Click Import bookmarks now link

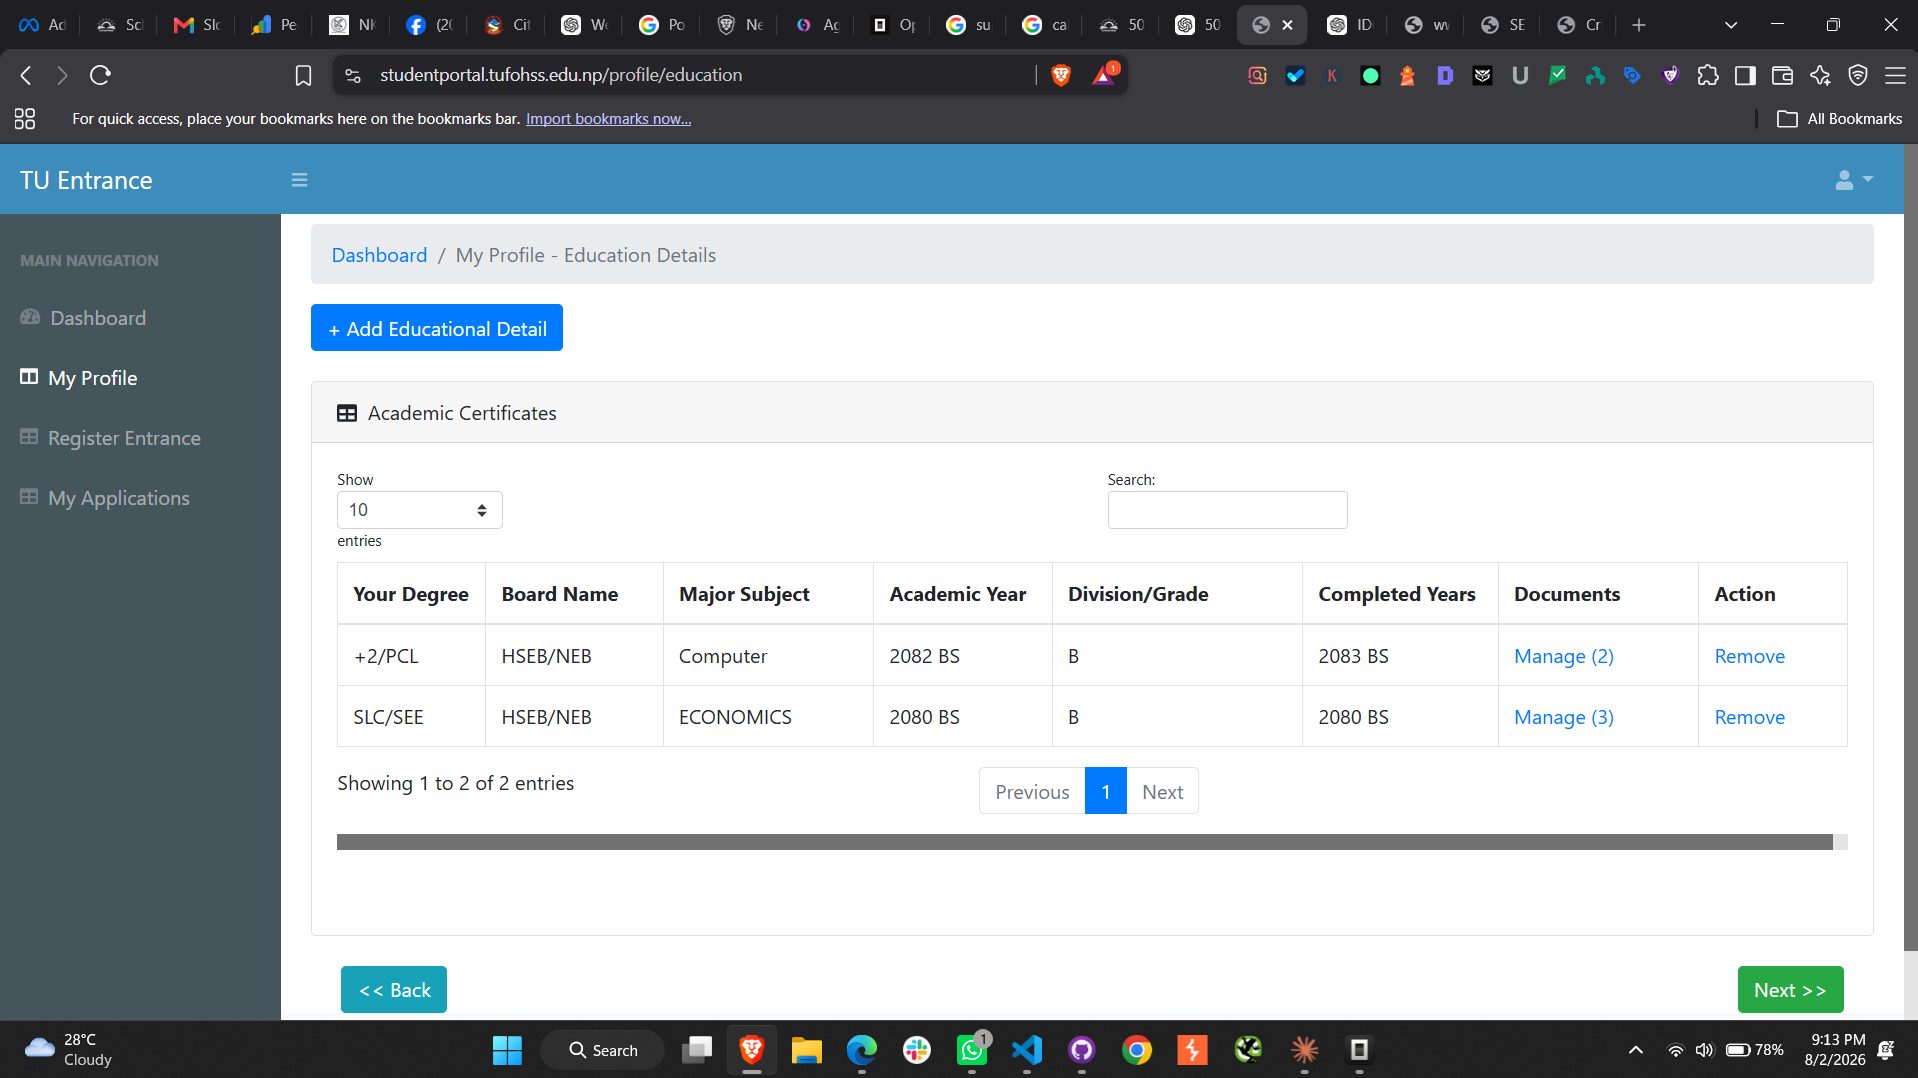point(608,119)
